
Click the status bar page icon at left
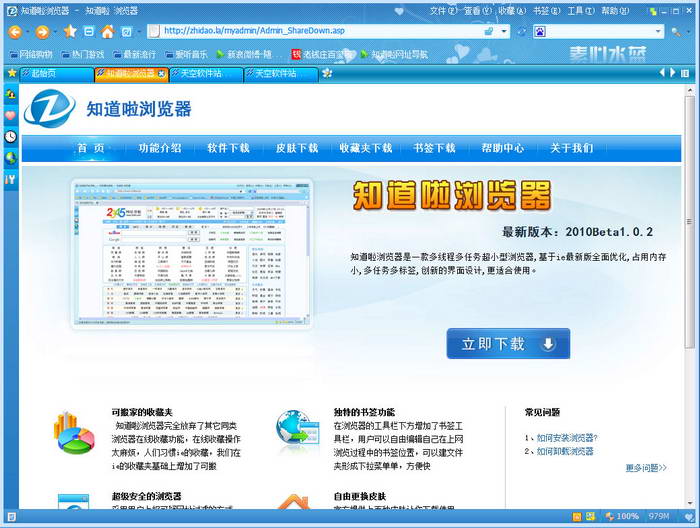pyautogui.click(x=12, y=517)
